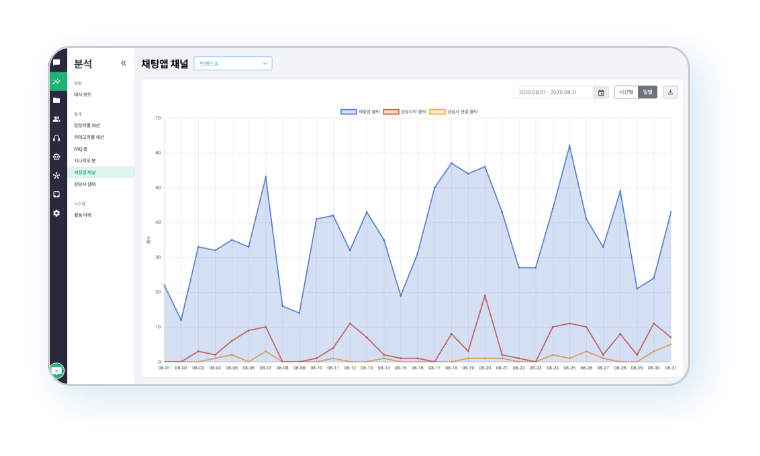
Task: Open the FAQ 봇 menu item
Action: (81, 148)
